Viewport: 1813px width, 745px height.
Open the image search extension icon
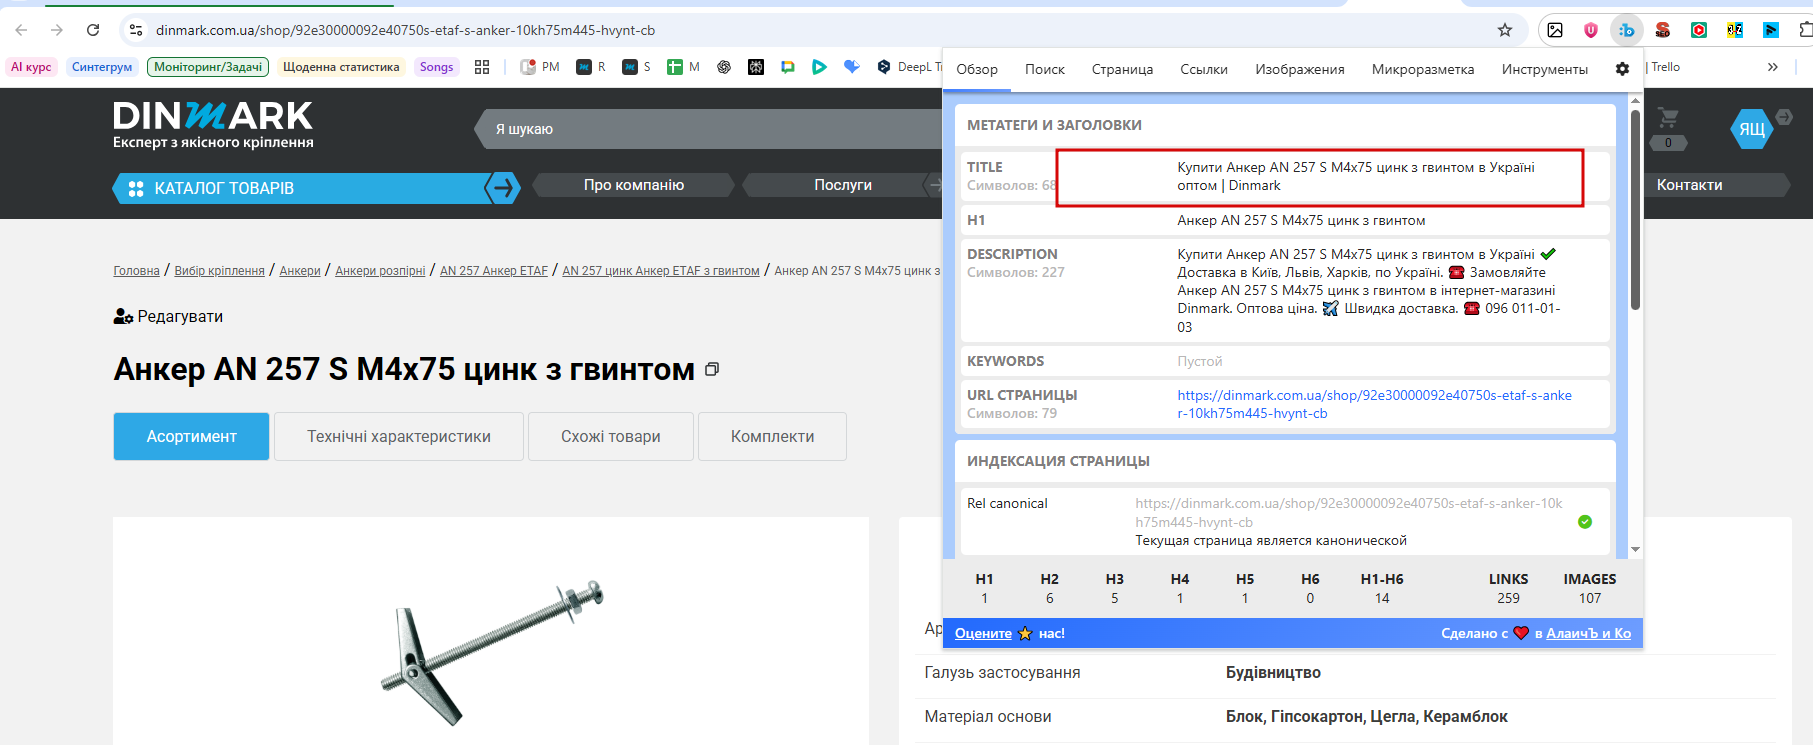pos(1555,30)
